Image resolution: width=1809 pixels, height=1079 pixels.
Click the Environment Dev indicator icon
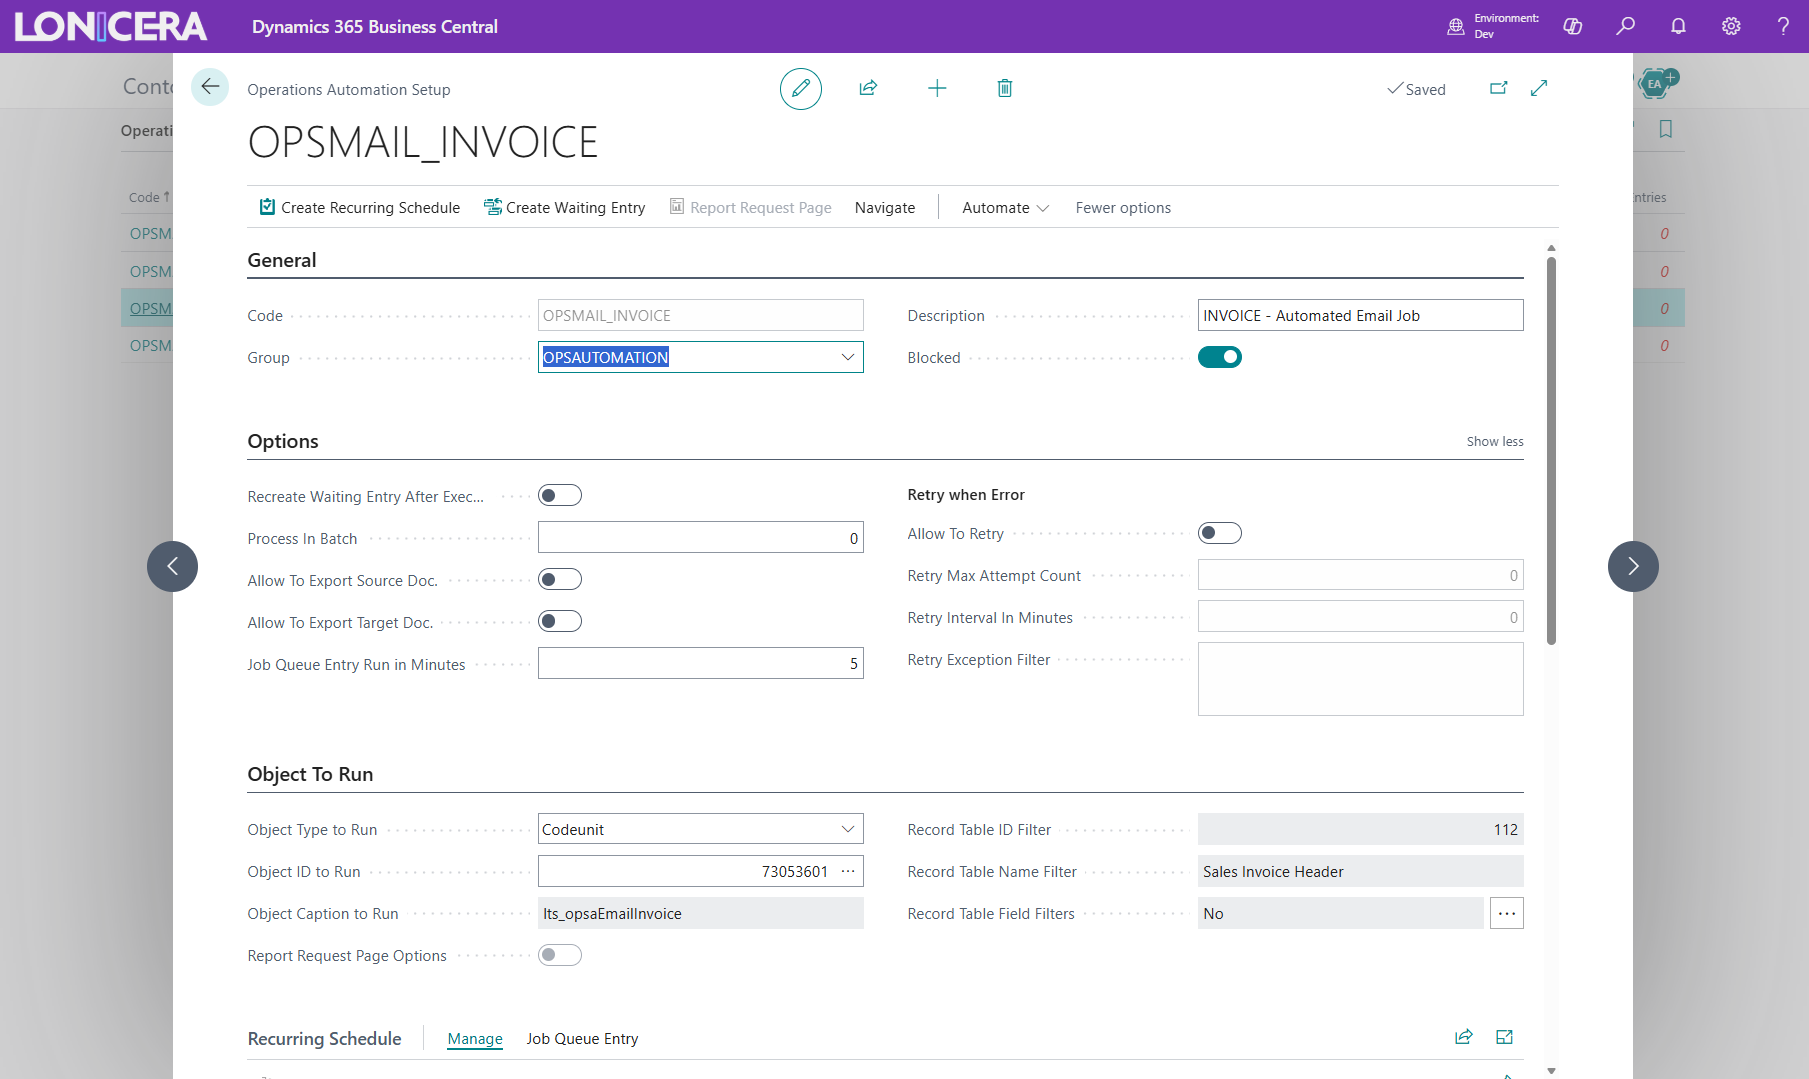pos(1456,27)
